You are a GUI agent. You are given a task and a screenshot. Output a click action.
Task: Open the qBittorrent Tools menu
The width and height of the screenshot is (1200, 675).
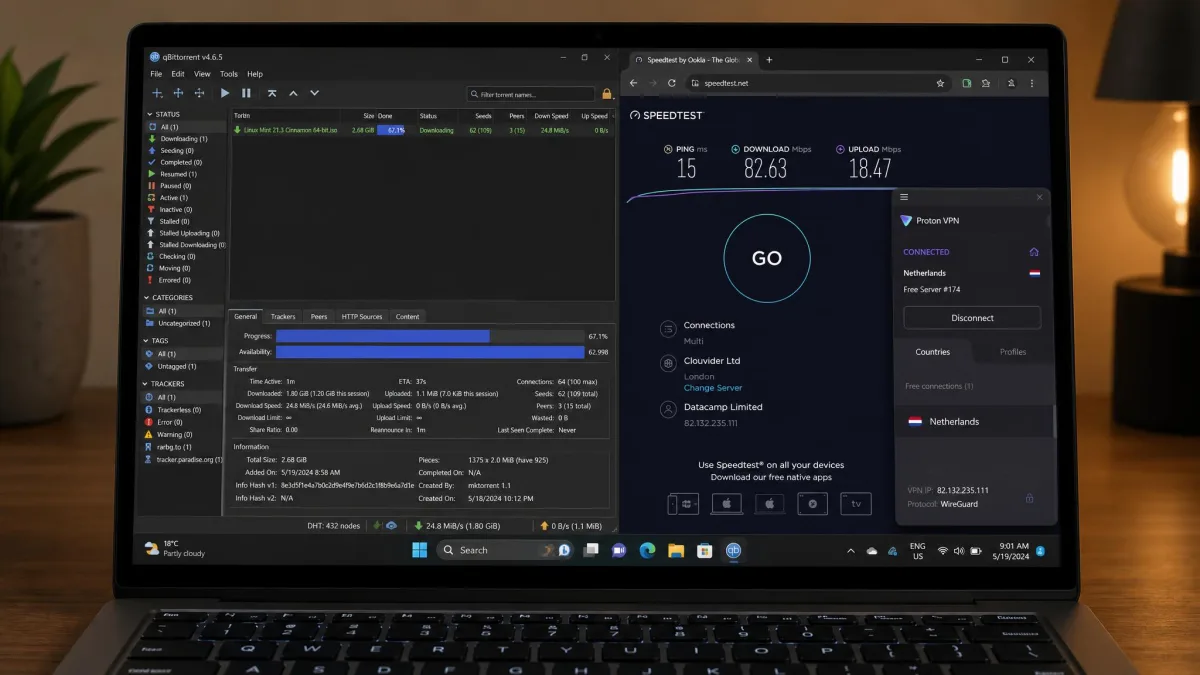pos(229,74)
